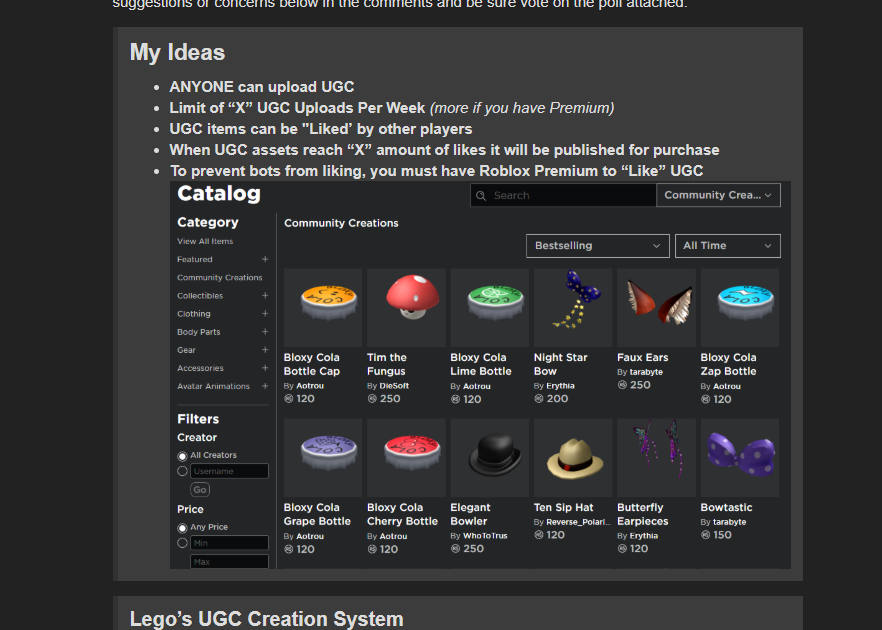This screenshot has height=630, width=882.
Task: Click the search magnifier icon in Catalog
Action: click(481, 196)
